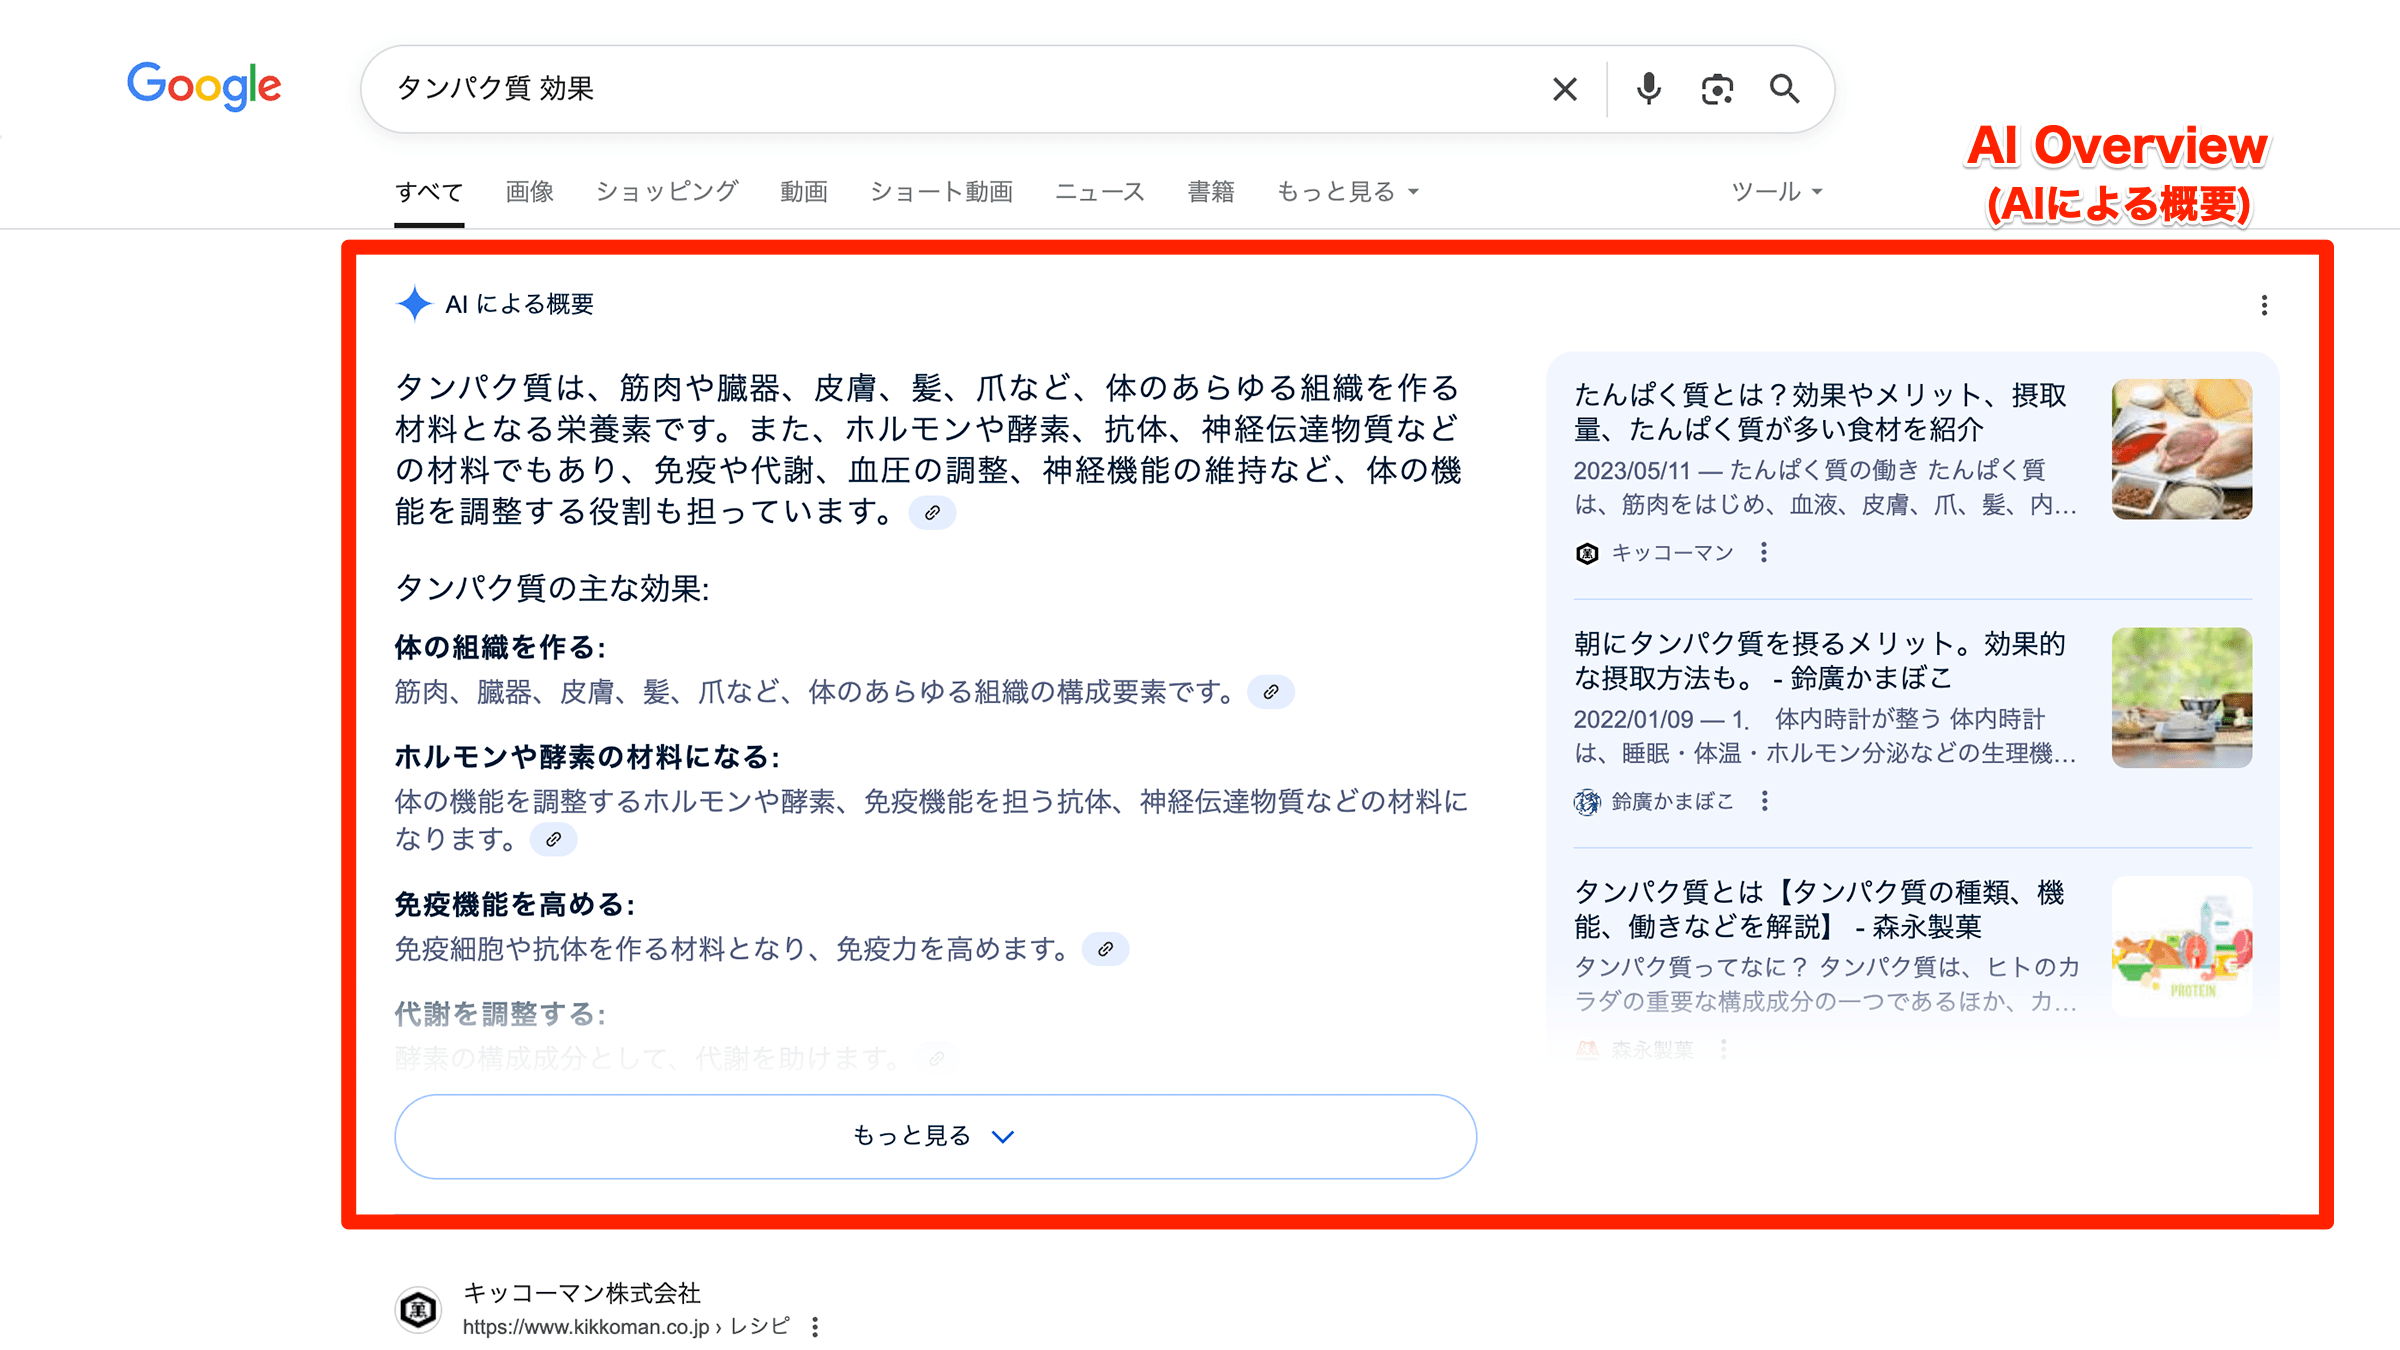Screen dimensions: 2400x1350
Task: Open the ショート動画 tab
Action: (x=941, y=192)
